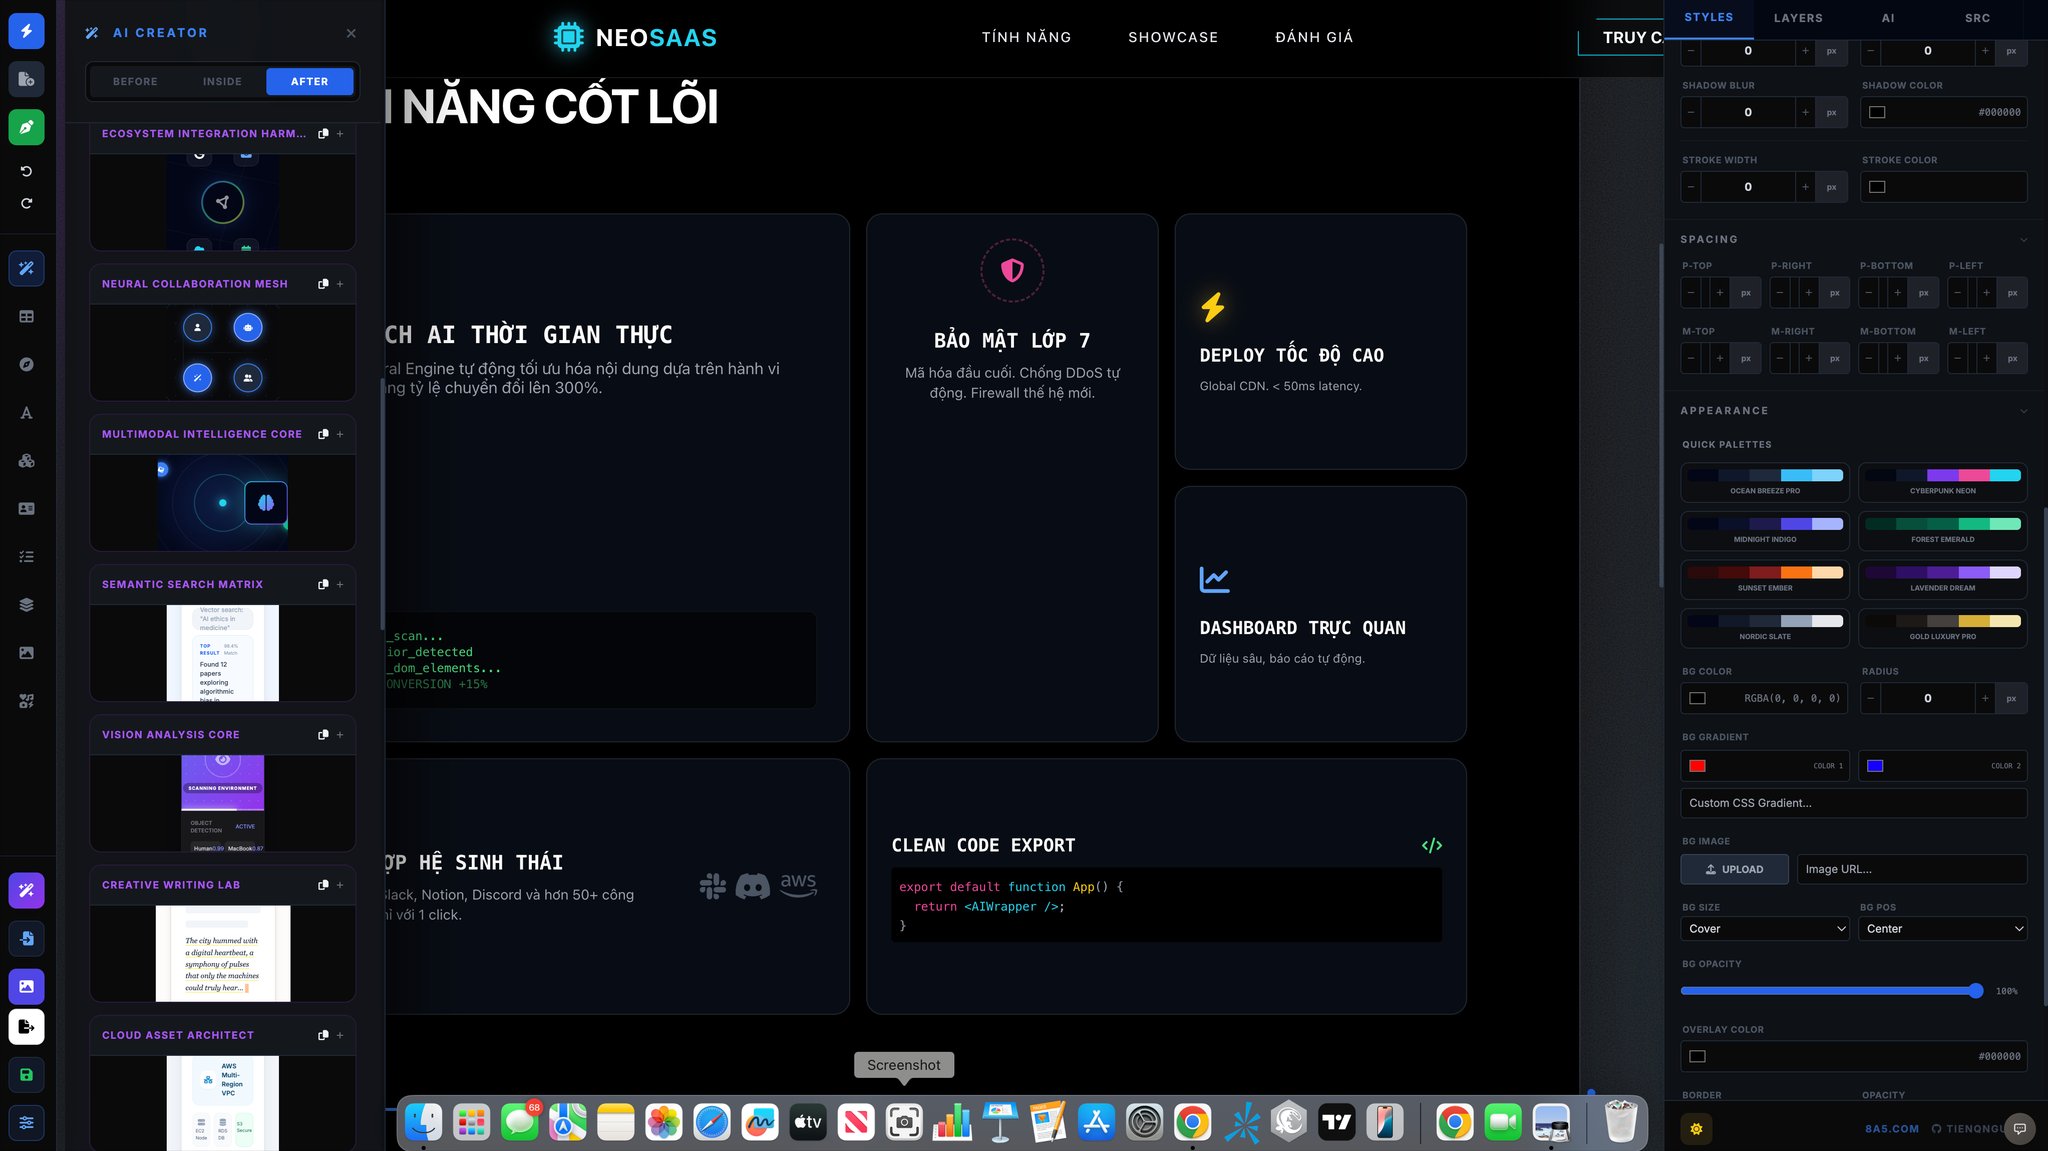
Task: Open the stacked cubes icon in sidebar
Action: pos(26,461)
